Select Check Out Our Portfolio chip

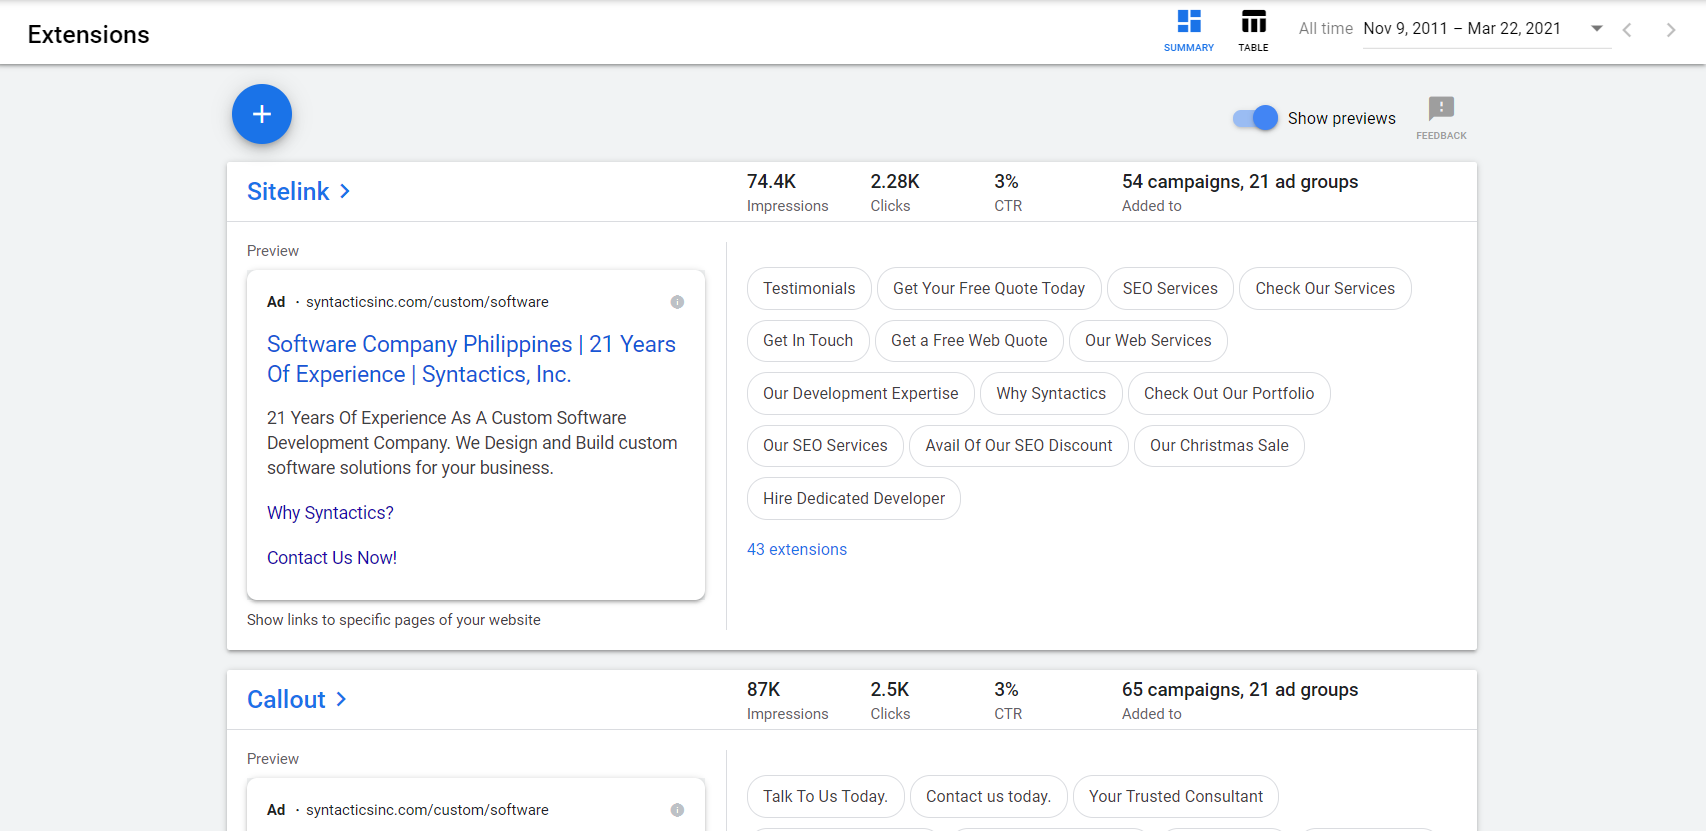click(x=1229, y=394)
